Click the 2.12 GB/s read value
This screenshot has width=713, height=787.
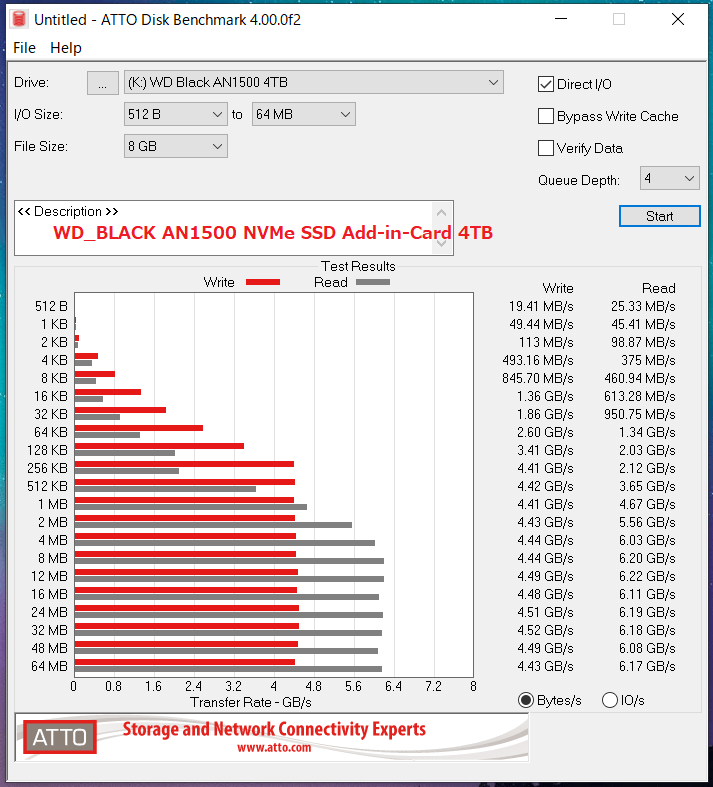(647, 468)
